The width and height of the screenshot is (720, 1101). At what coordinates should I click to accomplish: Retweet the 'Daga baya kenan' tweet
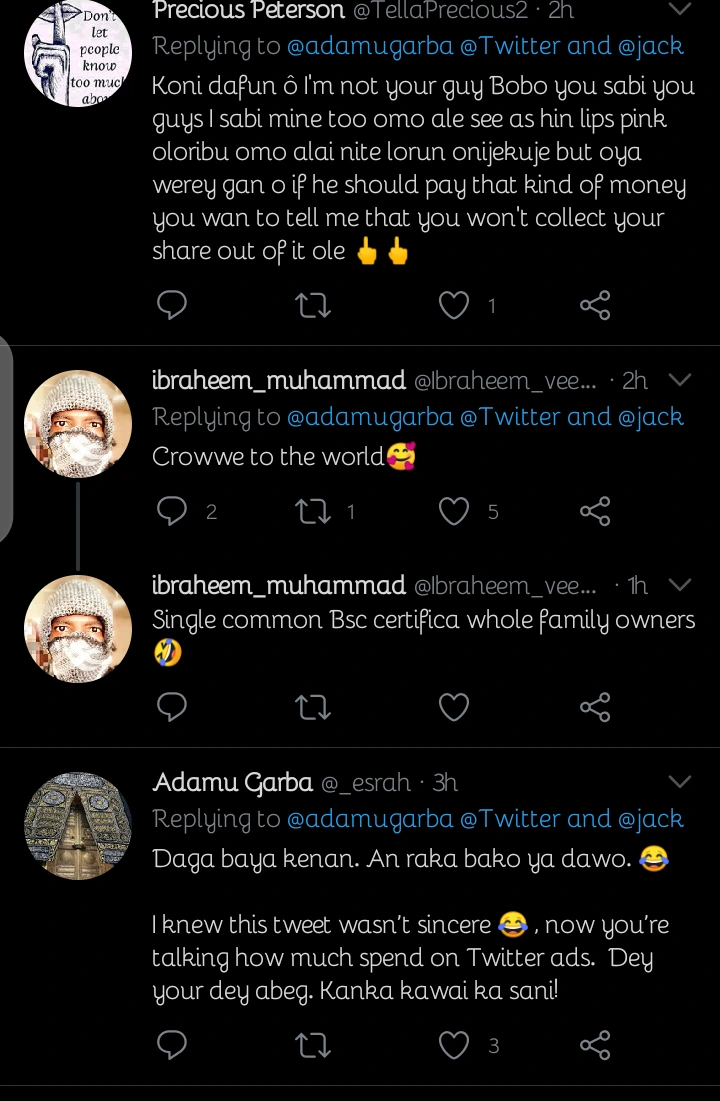click(314, 1045)
